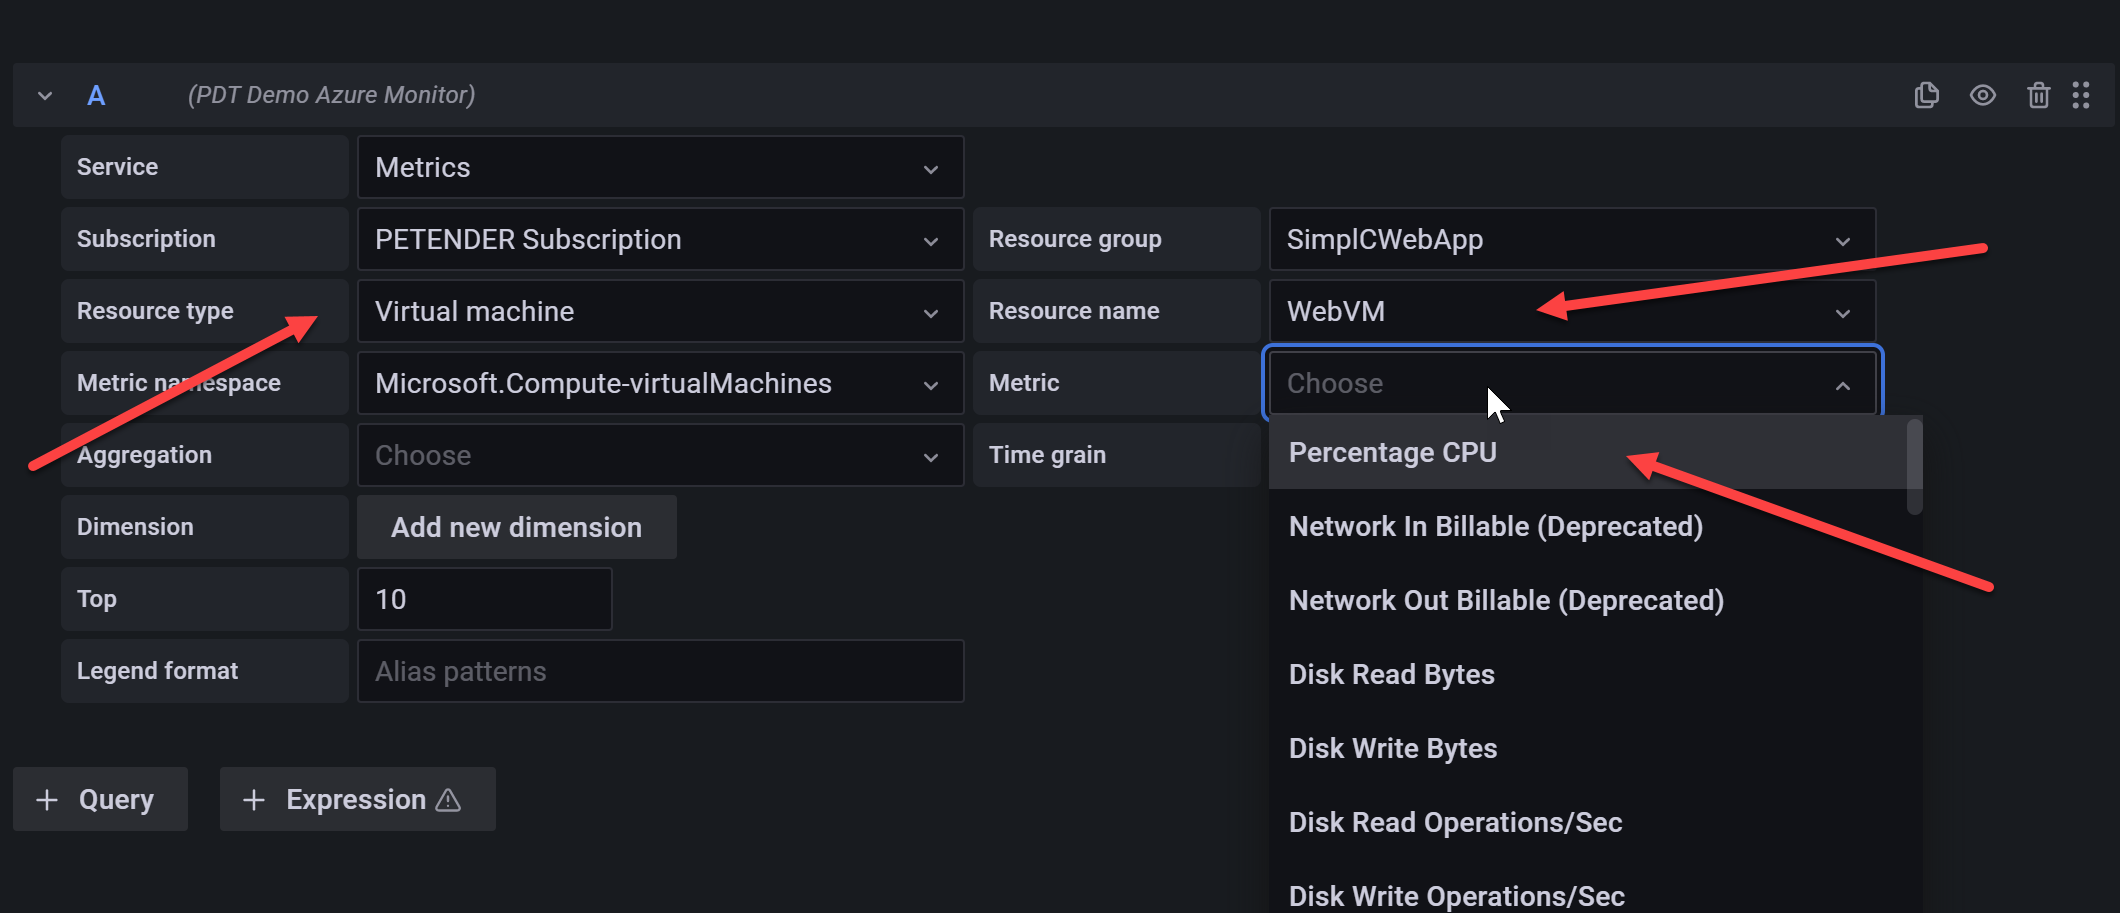Viewport: 2120px width, 913px height.
Task: Click the drag handle dots of query A
Action: pos(2081,95)
